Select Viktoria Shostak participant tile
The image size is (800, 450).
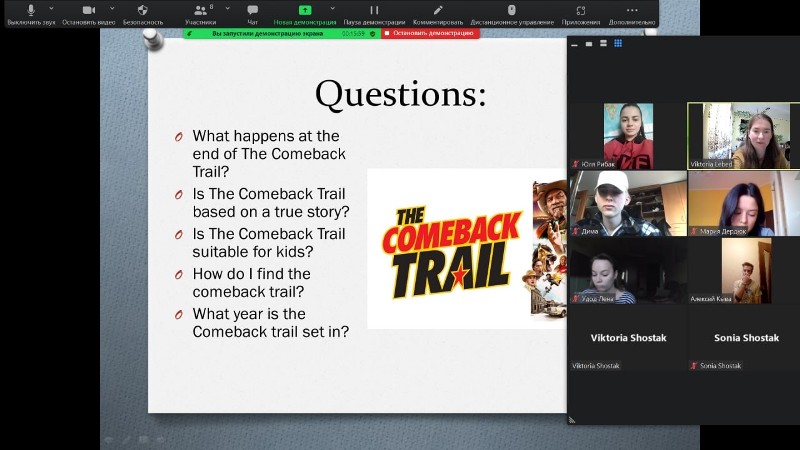click(x=628, y=338)
